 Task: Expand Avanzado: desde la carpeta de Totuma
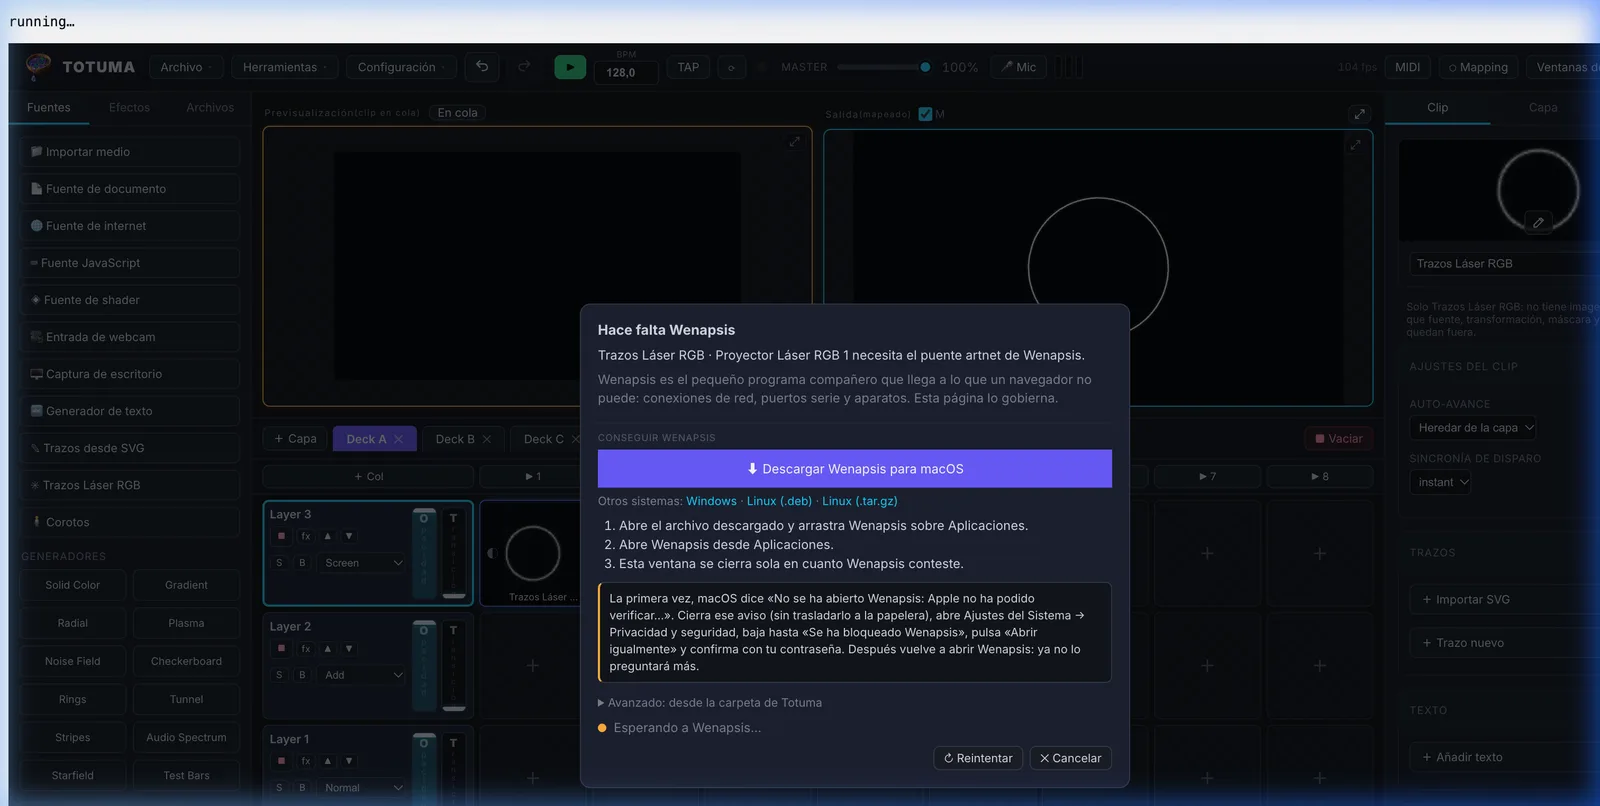tap(710, 703)
